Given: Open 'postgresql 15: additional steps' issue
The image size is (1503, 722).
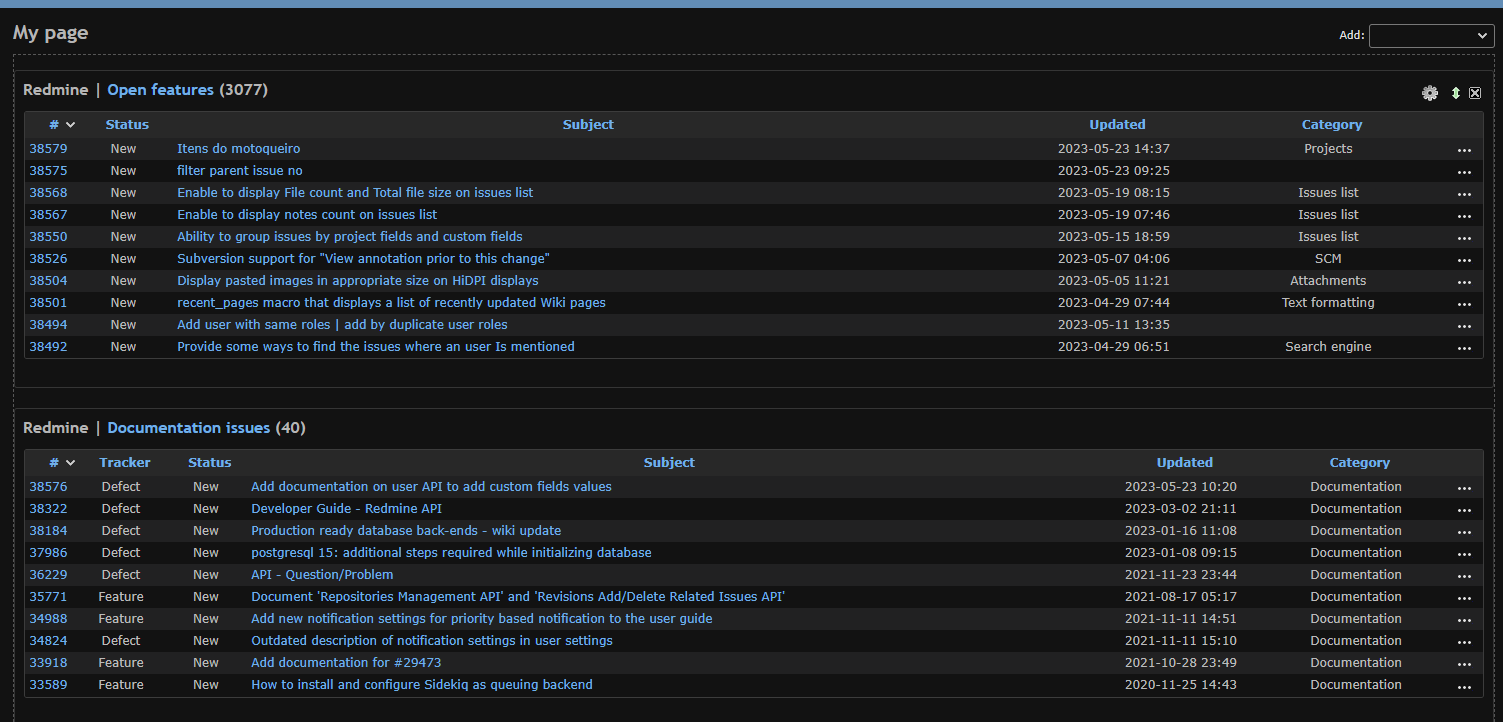Looking at the screenshot, I should [x=451, y=553].
